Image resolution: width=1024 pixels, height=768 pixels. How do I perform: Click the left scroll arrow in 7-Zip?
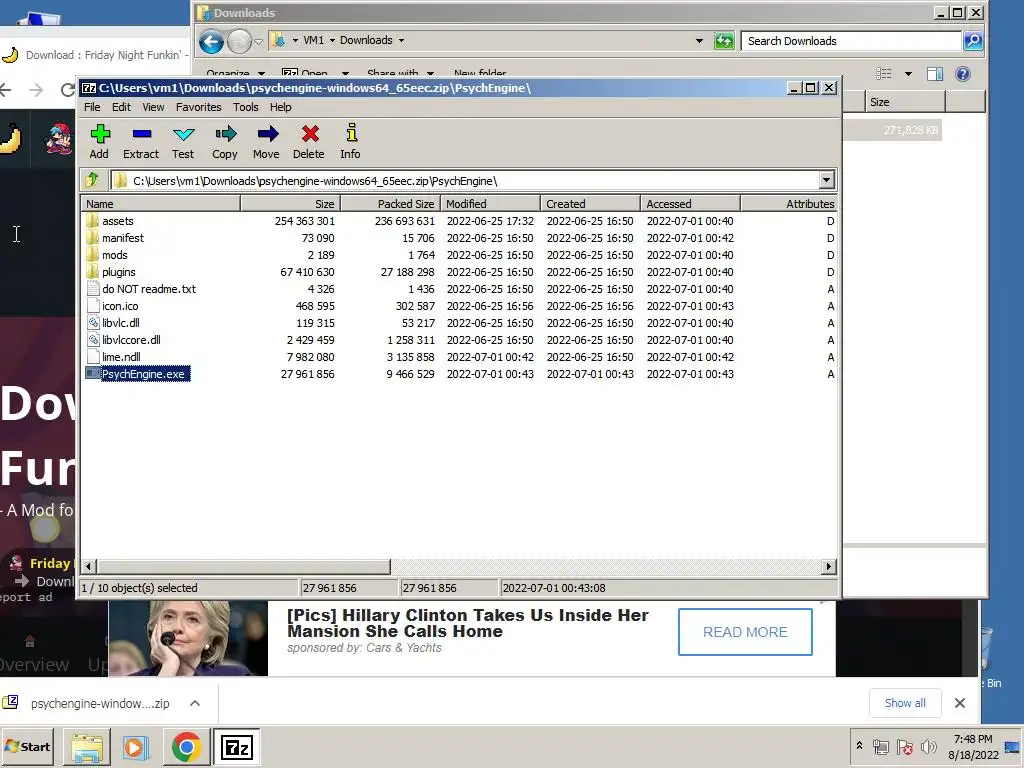89,566
